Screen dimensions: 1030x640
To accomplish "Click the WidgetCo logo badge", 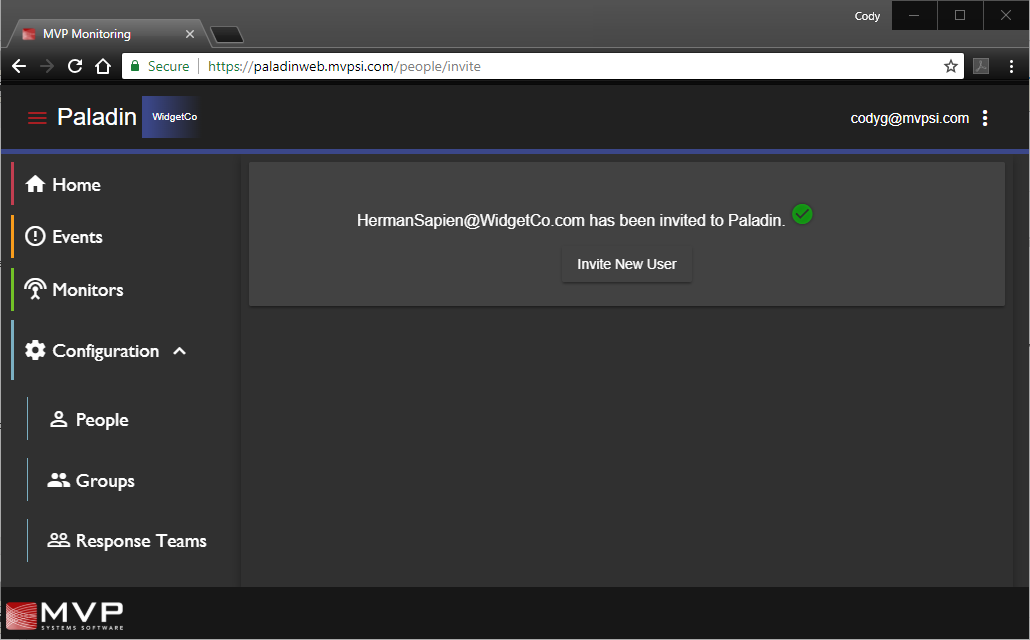I will (x=173, y=117).
